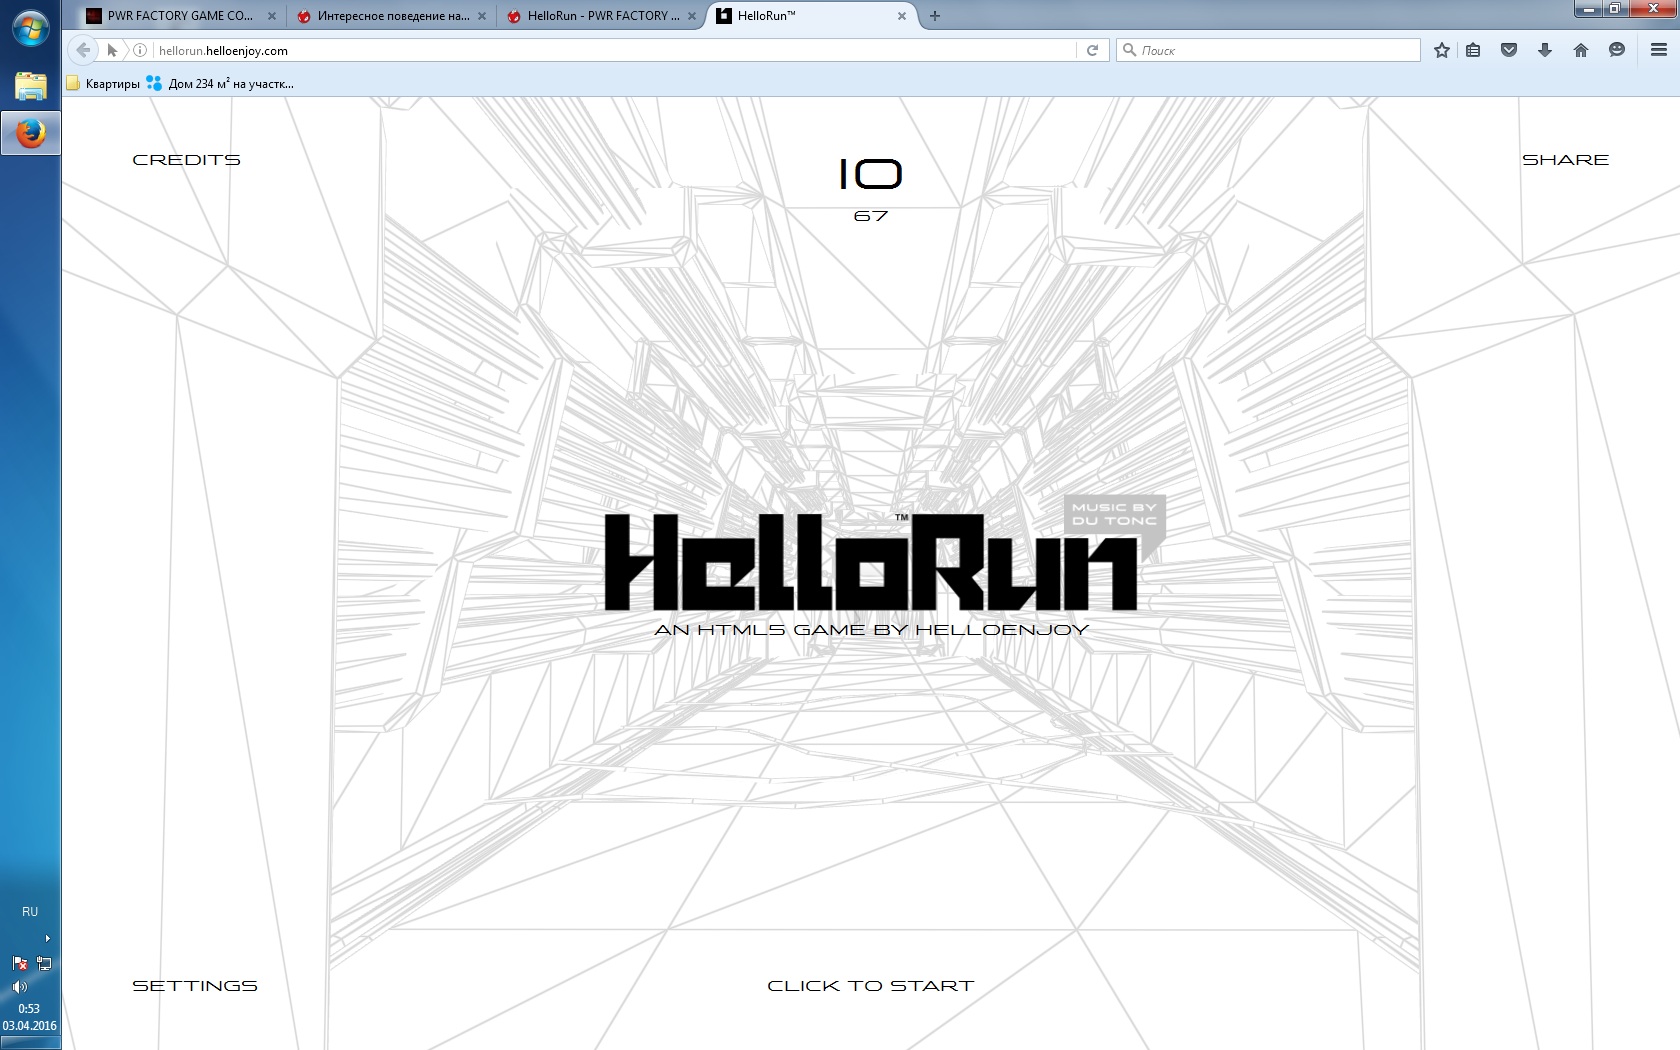Image resolution: width=1680 pixels, height=1050 pixels.
Task: Bookmark this page with the star icon
Action: click(x=1441, y=50)
